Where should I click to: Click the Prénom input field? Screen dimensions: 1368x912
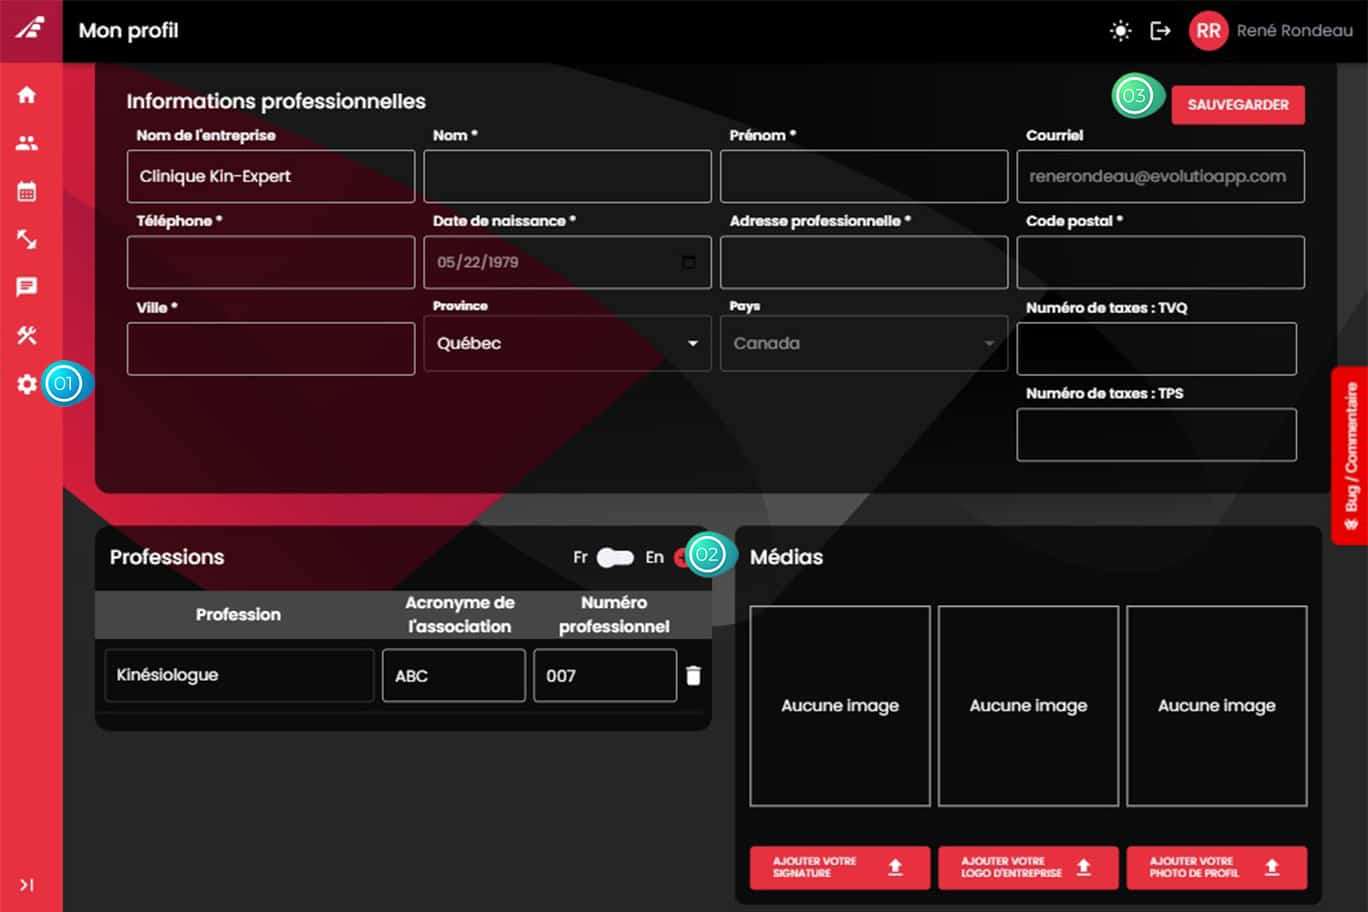[x=864, y=176]
